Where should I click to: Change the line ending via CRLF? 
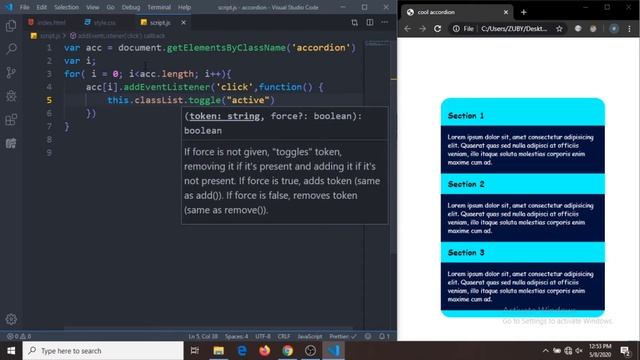(284, 336)
